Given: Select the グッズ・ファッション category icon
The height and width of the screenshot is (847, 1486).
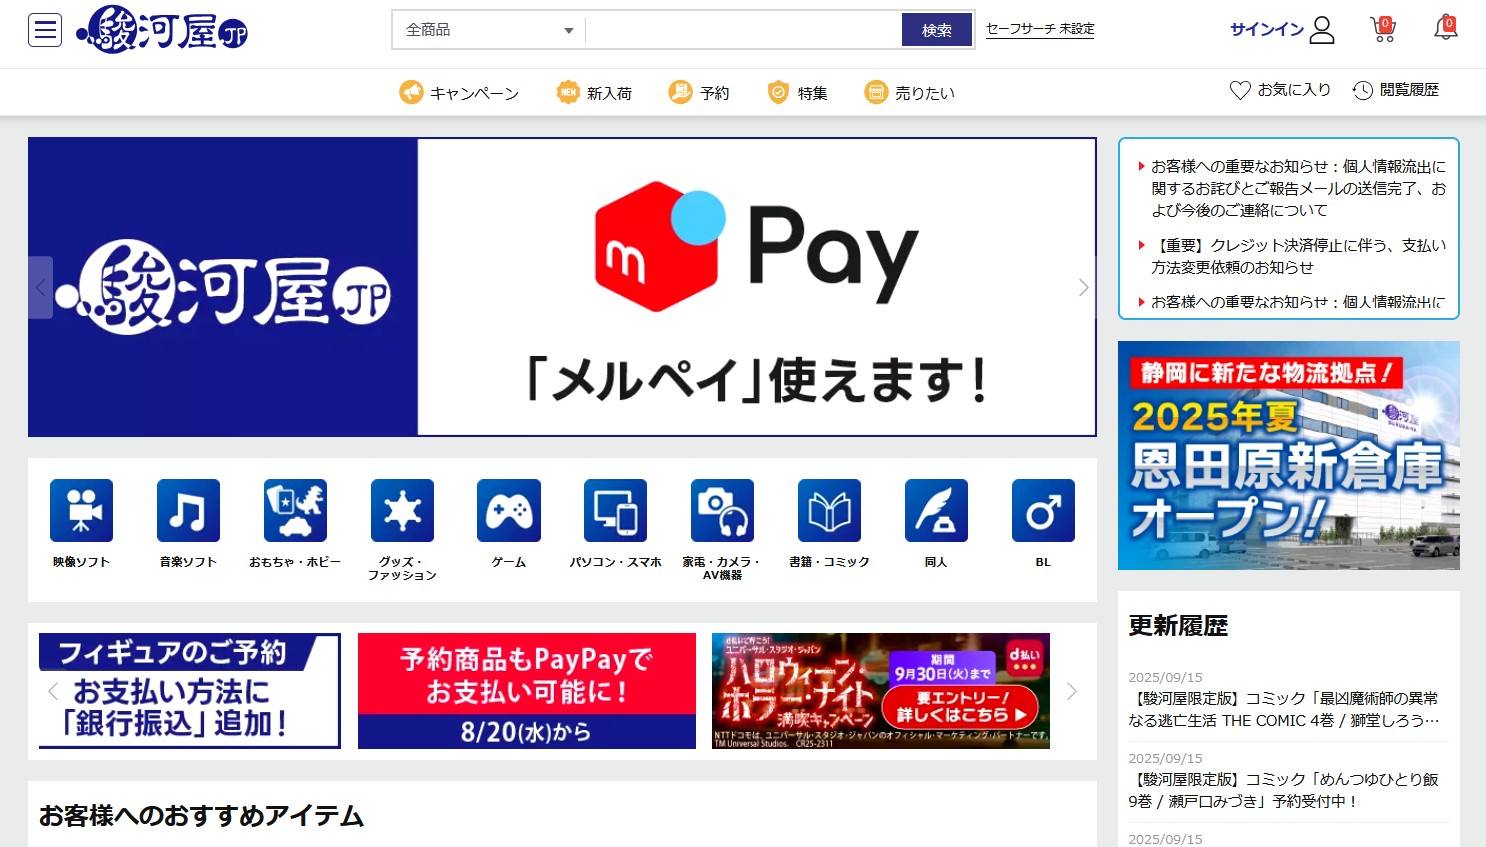Looking at the screenshot, I should (x=402, y=510).
